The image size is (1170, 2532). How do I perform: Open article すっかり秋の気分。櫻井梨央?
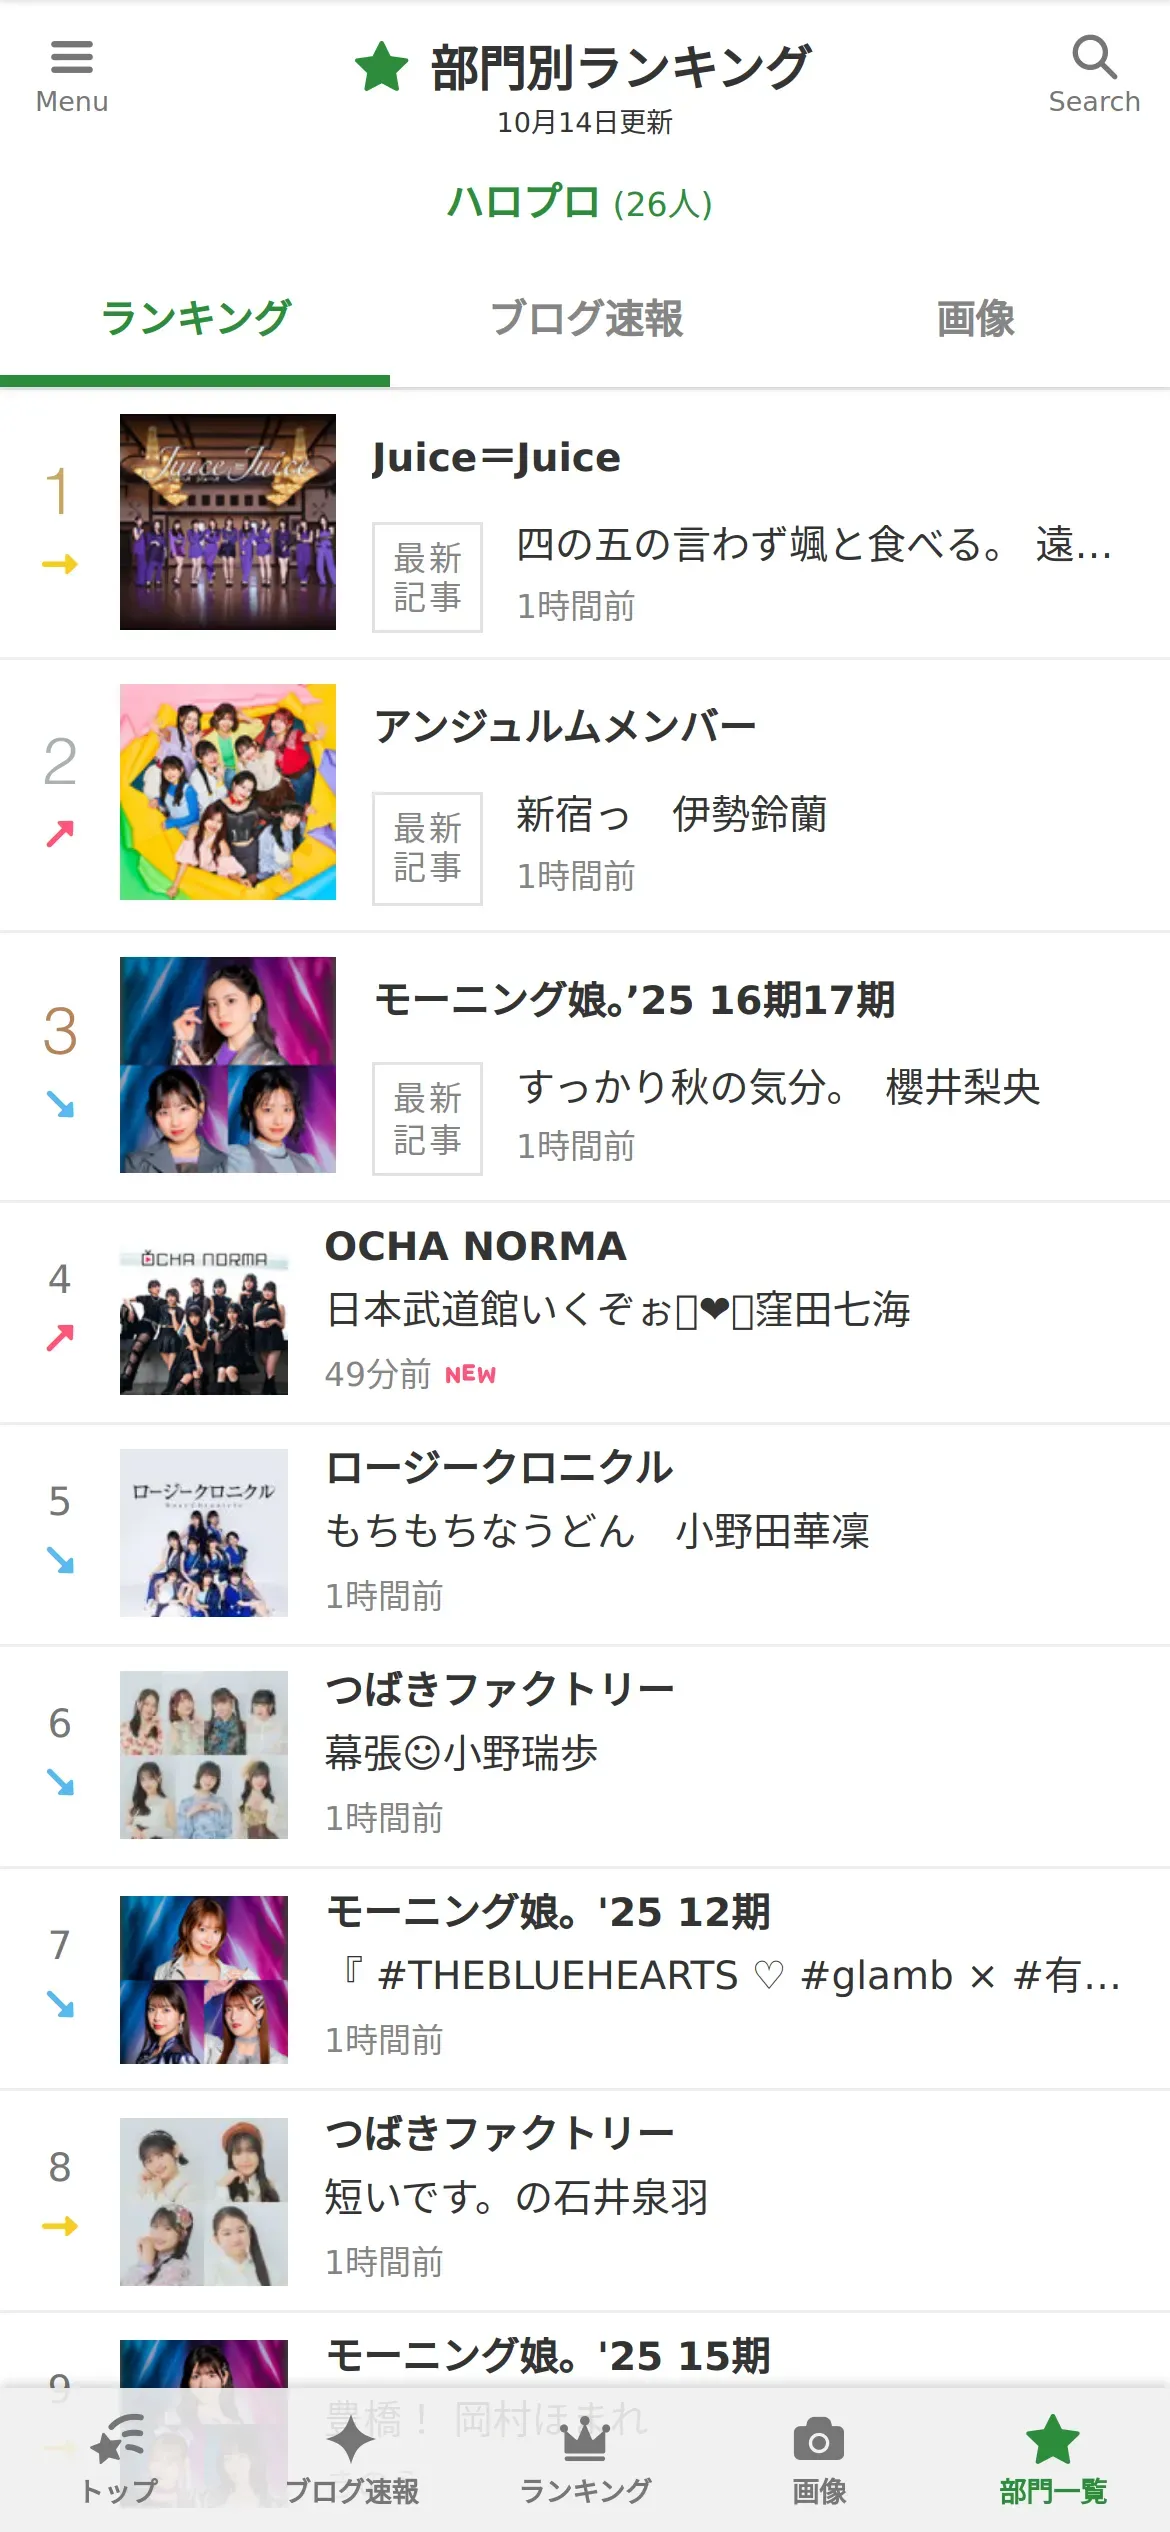tap(779, 1087)
